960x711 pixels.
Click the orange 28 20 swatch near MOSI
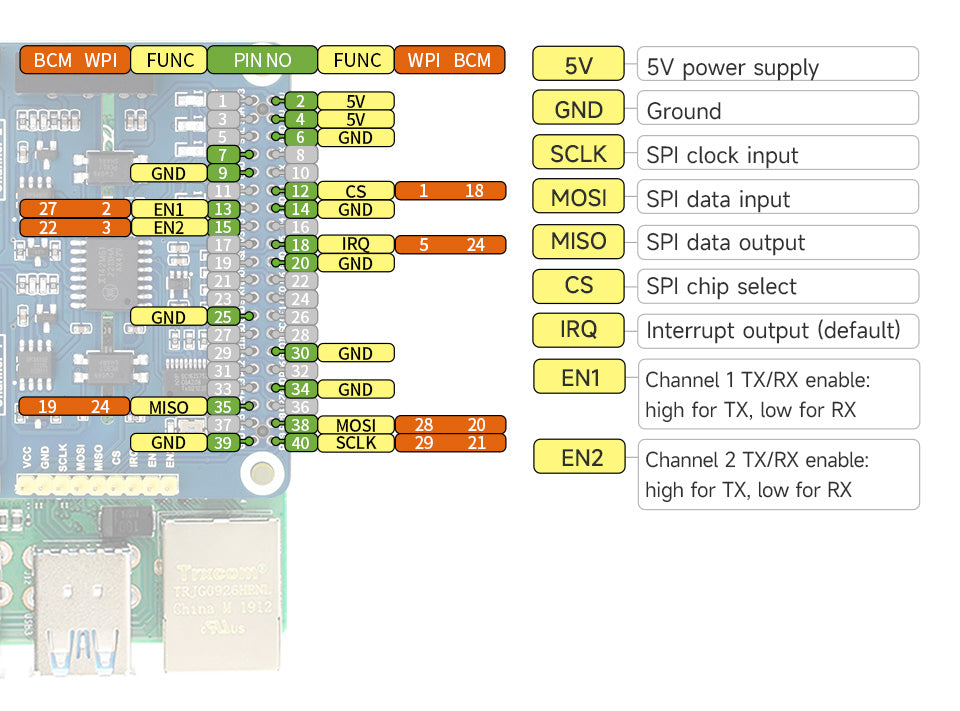coord(451,425)
